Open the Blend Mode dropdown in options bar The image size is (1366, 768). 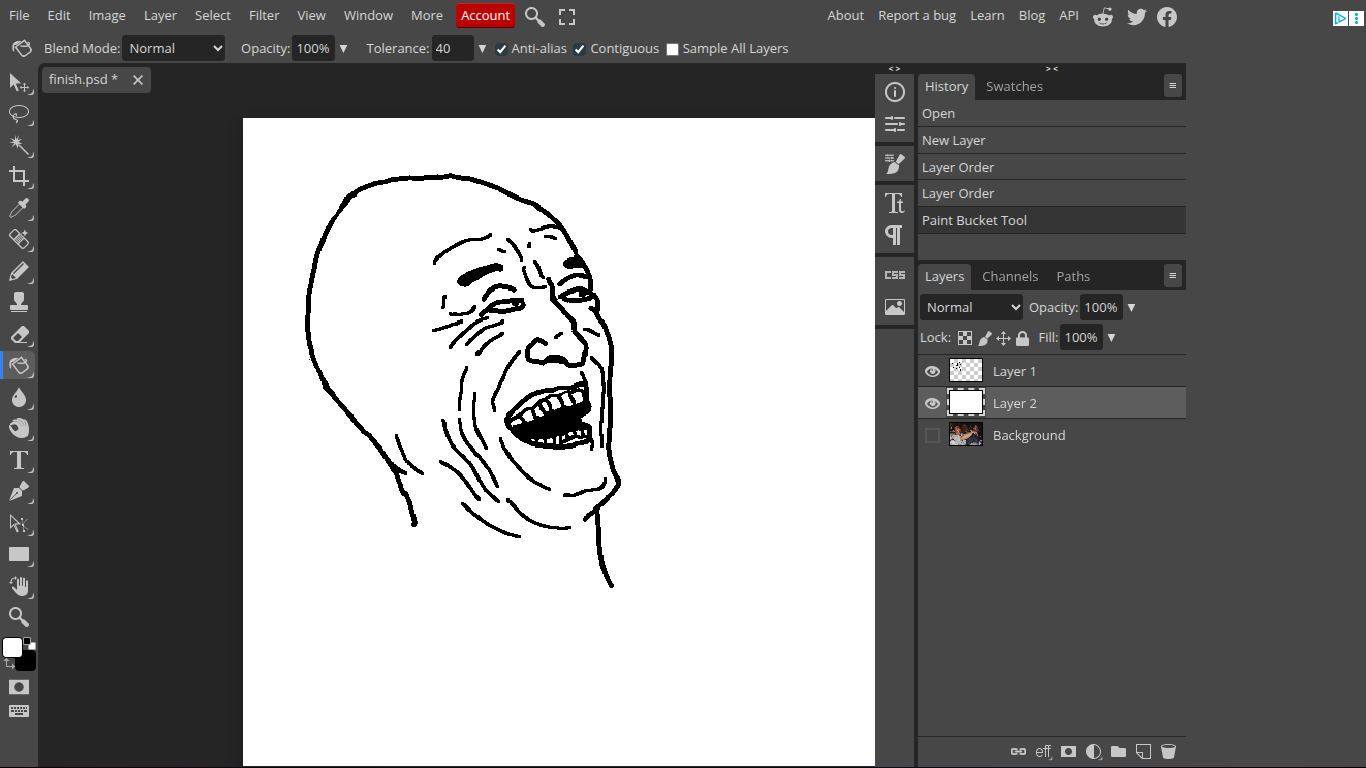coord(173,48)
